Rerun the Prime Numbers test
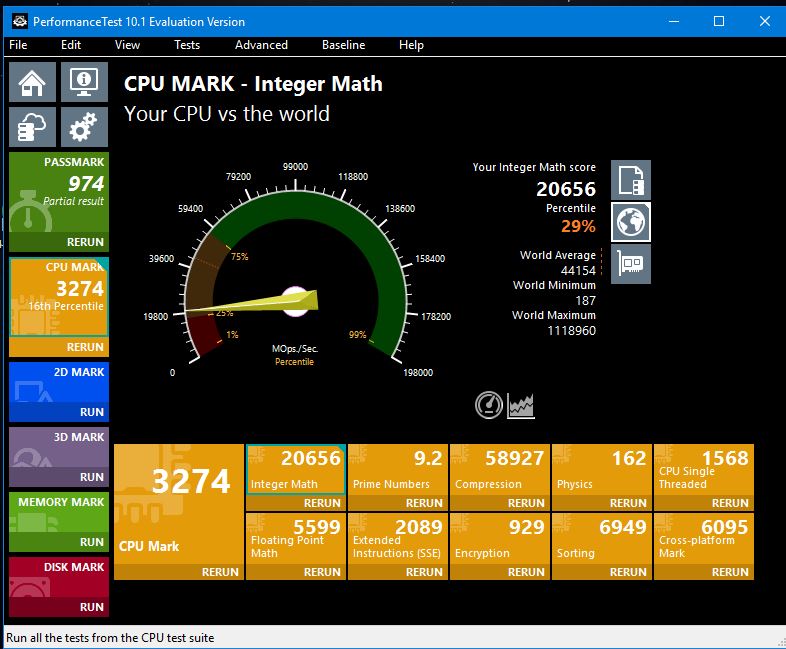 pos(398,503)
